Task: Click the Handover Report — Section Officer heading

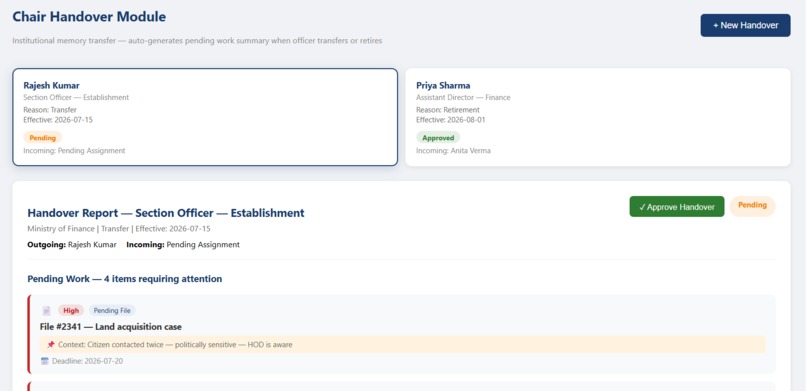Action: pos(166,213)
